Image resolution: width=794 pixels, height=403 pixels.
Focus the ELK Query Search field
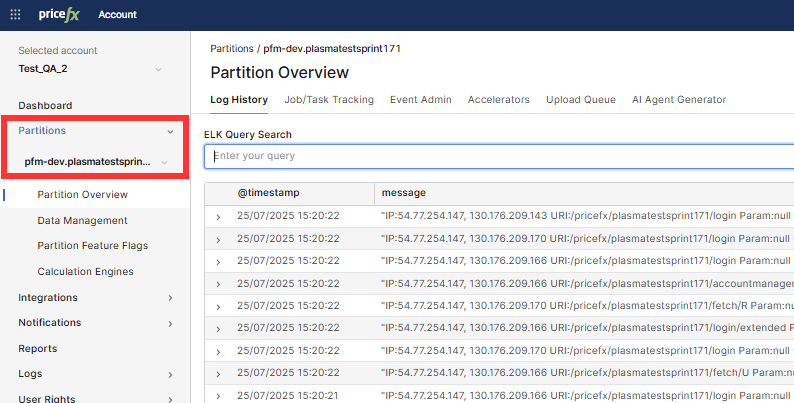[x=500, y=157]
